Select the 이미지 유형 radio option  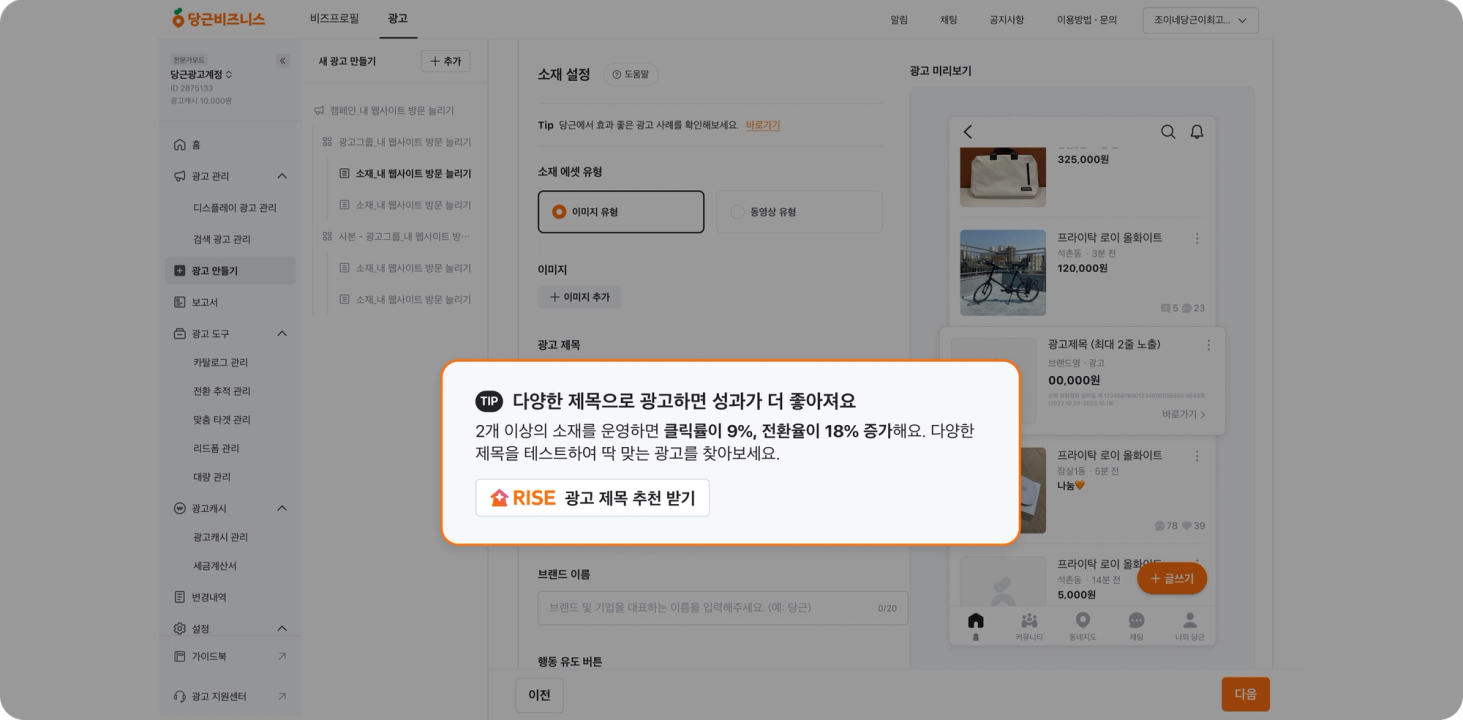pyautogui.click(x=620, y=212)
